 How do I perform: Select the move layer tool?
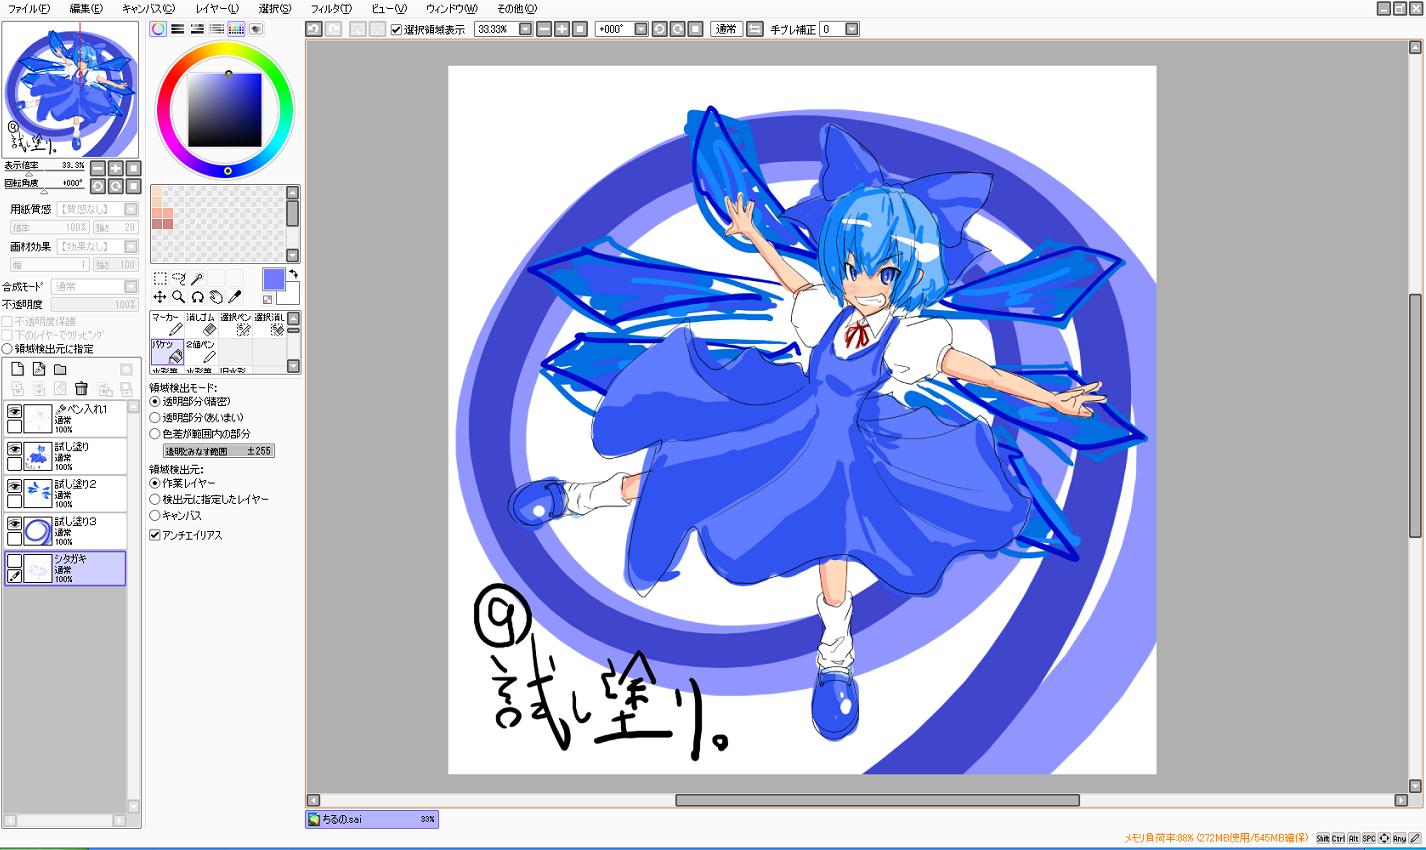tap(160, 297)
